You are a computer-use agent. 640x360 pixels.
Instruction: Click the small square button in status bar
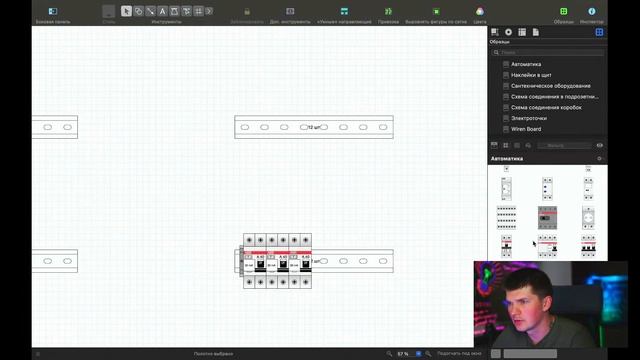[496, 353]
